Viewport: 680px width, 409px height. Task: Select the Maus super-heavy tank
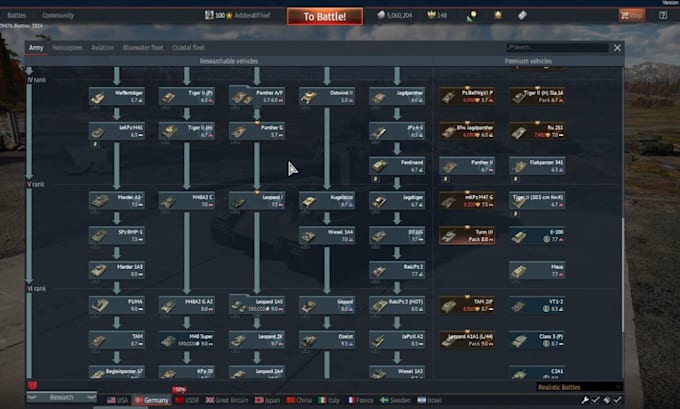[537, 270]
